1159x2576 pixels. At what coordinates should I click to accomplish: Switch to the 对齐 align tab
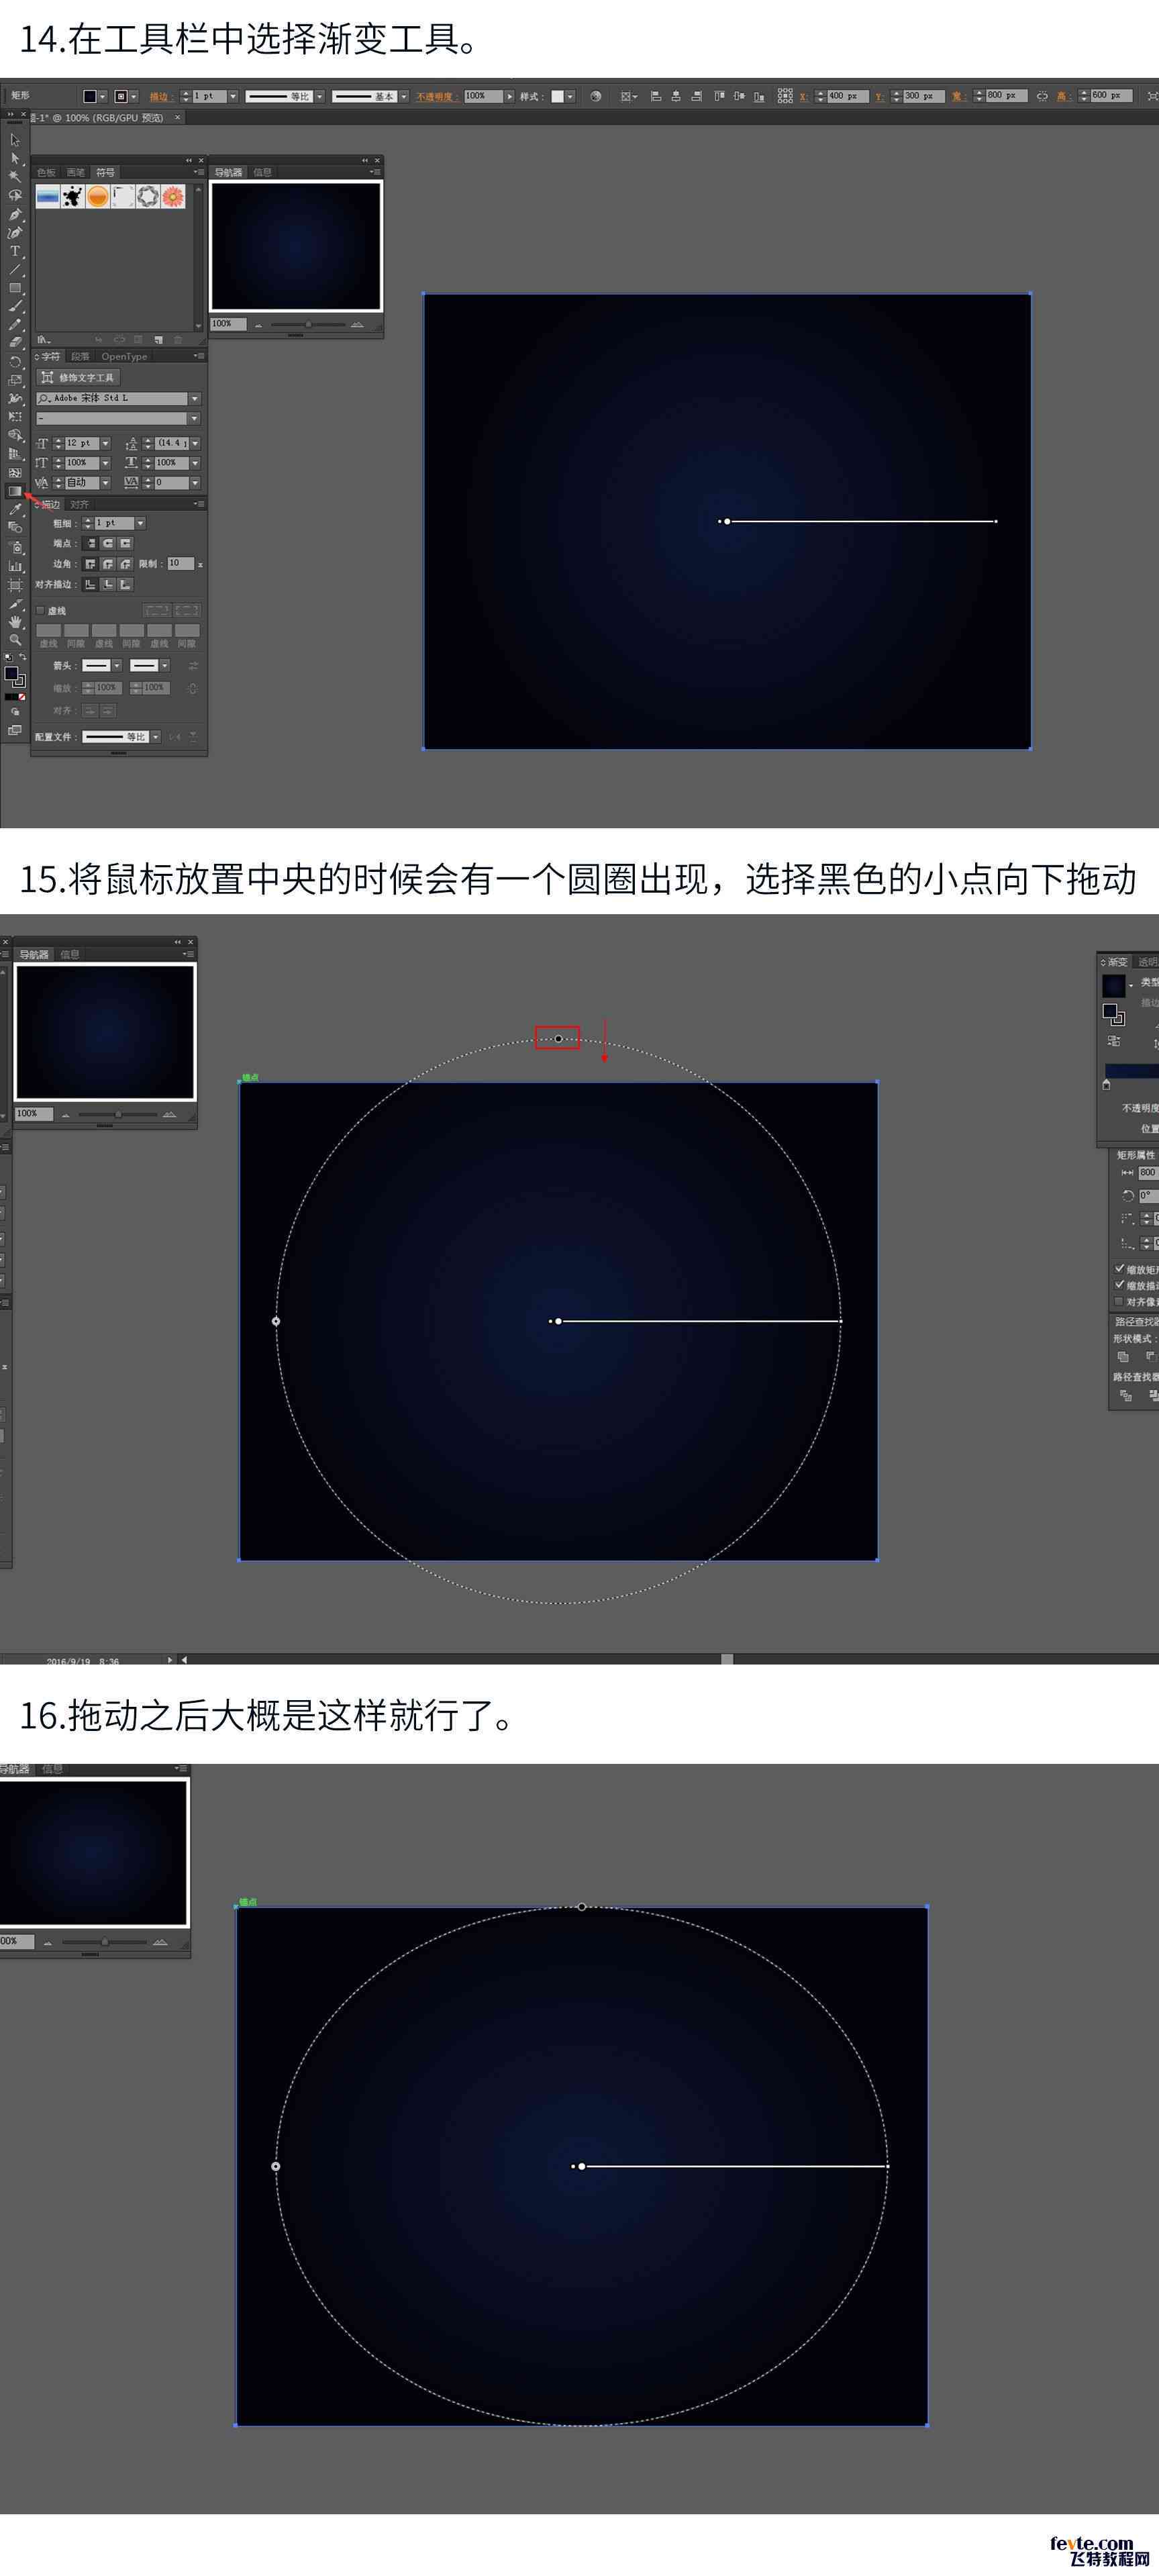pyautogui.click(x=80, y=504)
